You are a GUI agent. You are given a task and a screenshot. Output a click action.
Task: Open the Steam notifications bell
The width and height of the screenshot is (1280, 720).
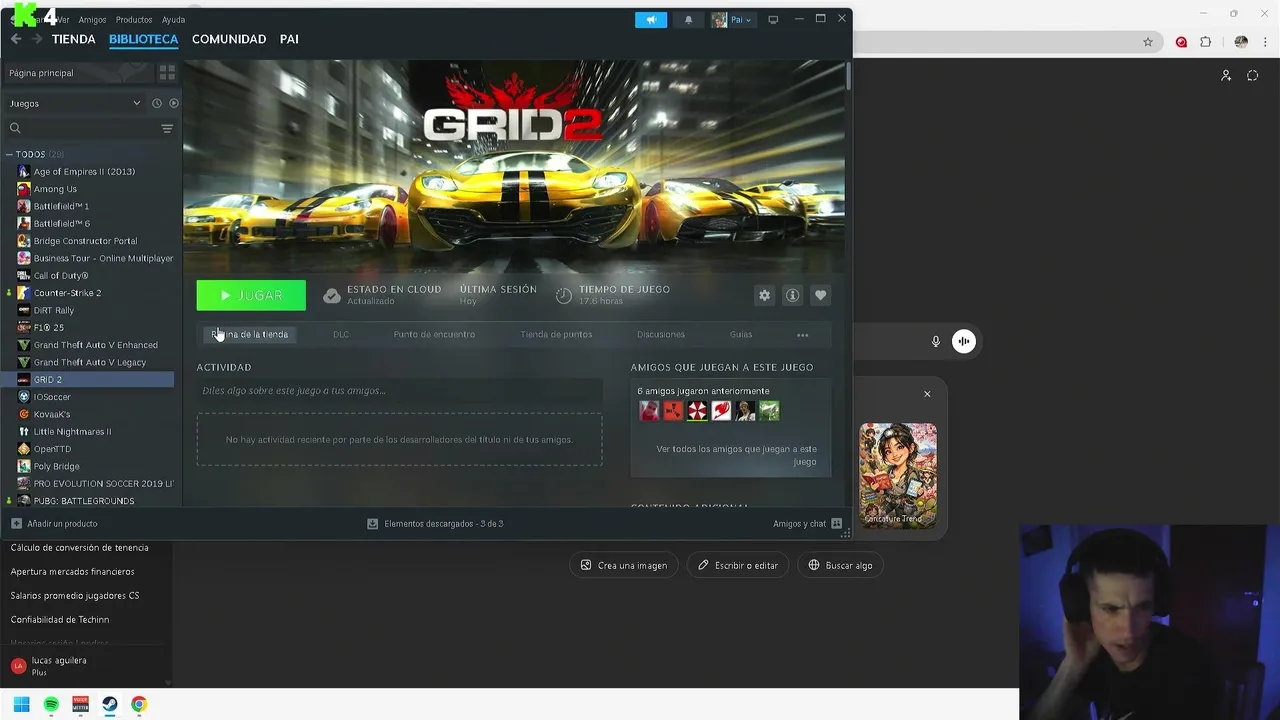(688, 20)
